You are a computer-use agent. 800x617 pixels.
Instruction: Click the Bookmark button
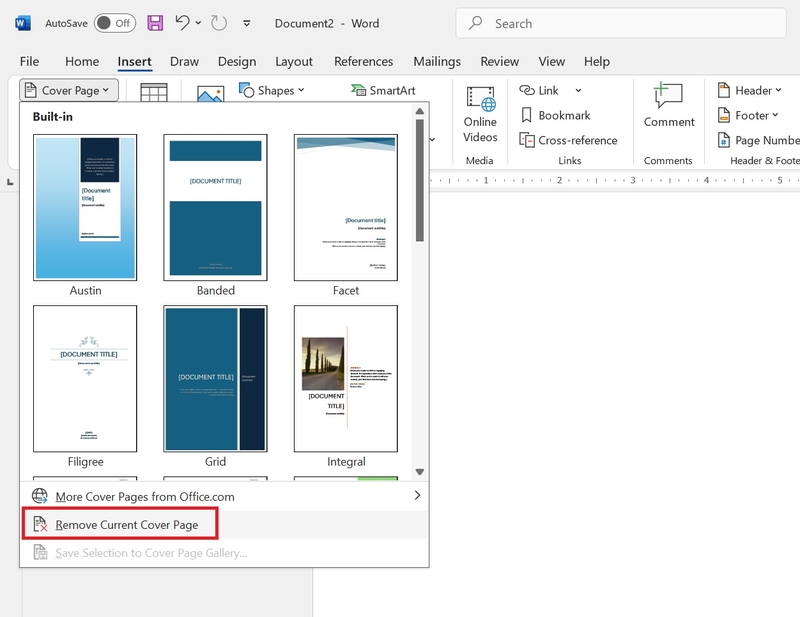(555, 115)
